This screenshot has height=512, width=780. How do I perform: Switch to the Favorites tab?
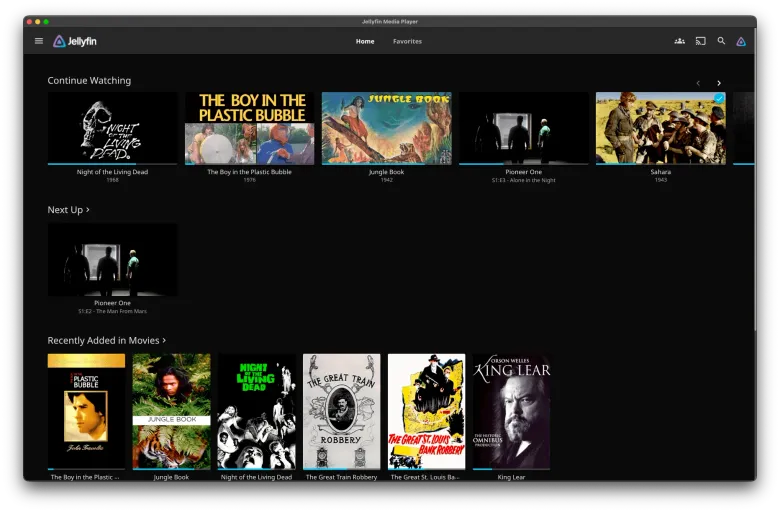coord(407,41)
